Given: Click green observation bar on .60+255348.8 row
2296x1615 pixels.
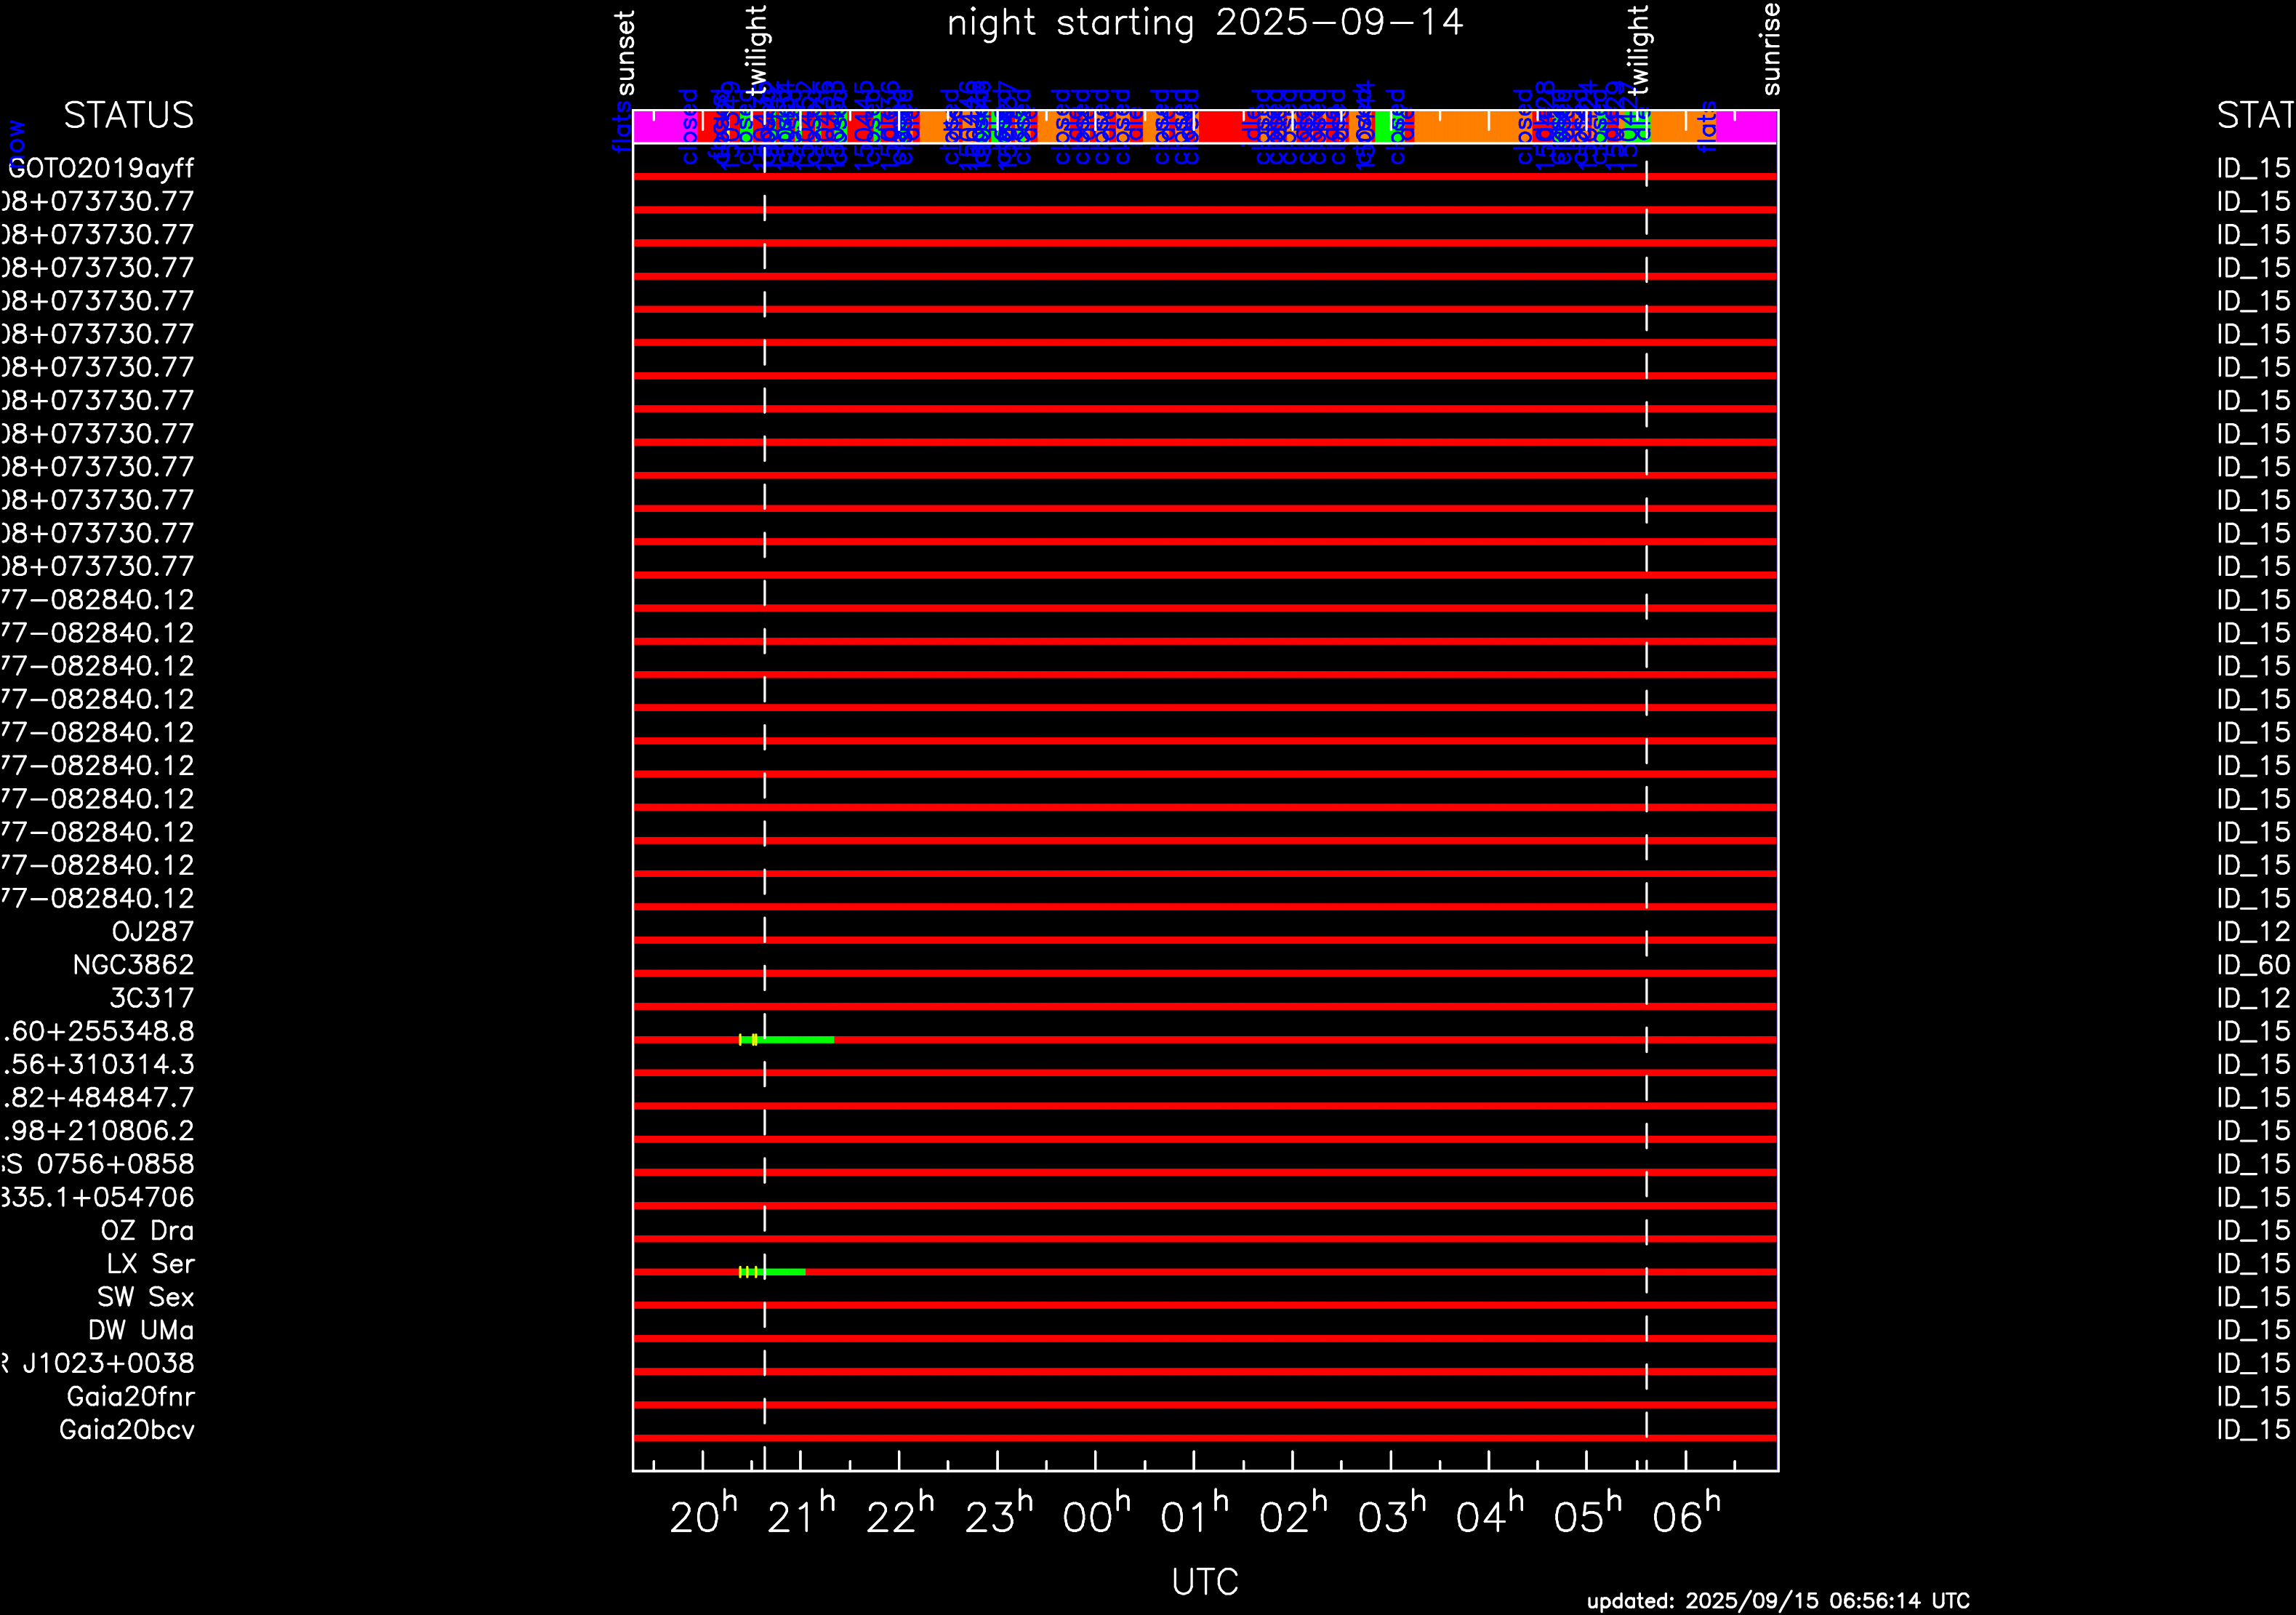Looking at the screenshot, I should coord(800,1040).
